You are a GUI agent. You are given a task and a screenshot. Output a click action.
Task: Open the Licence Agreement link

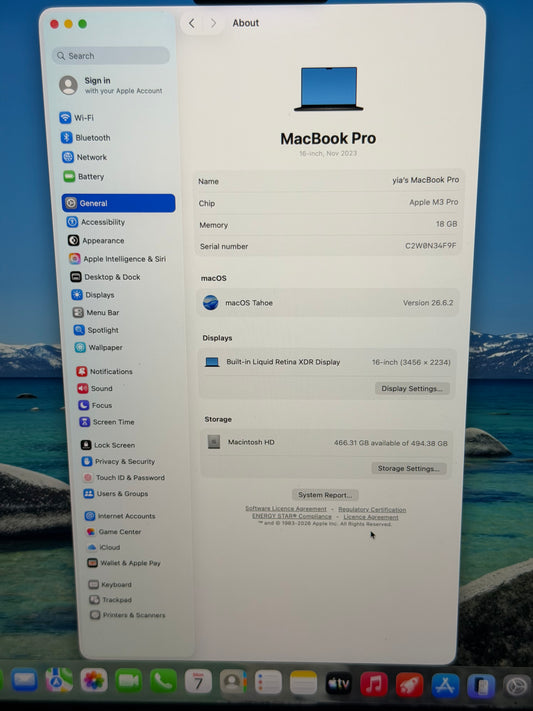[x=371, y=517]
